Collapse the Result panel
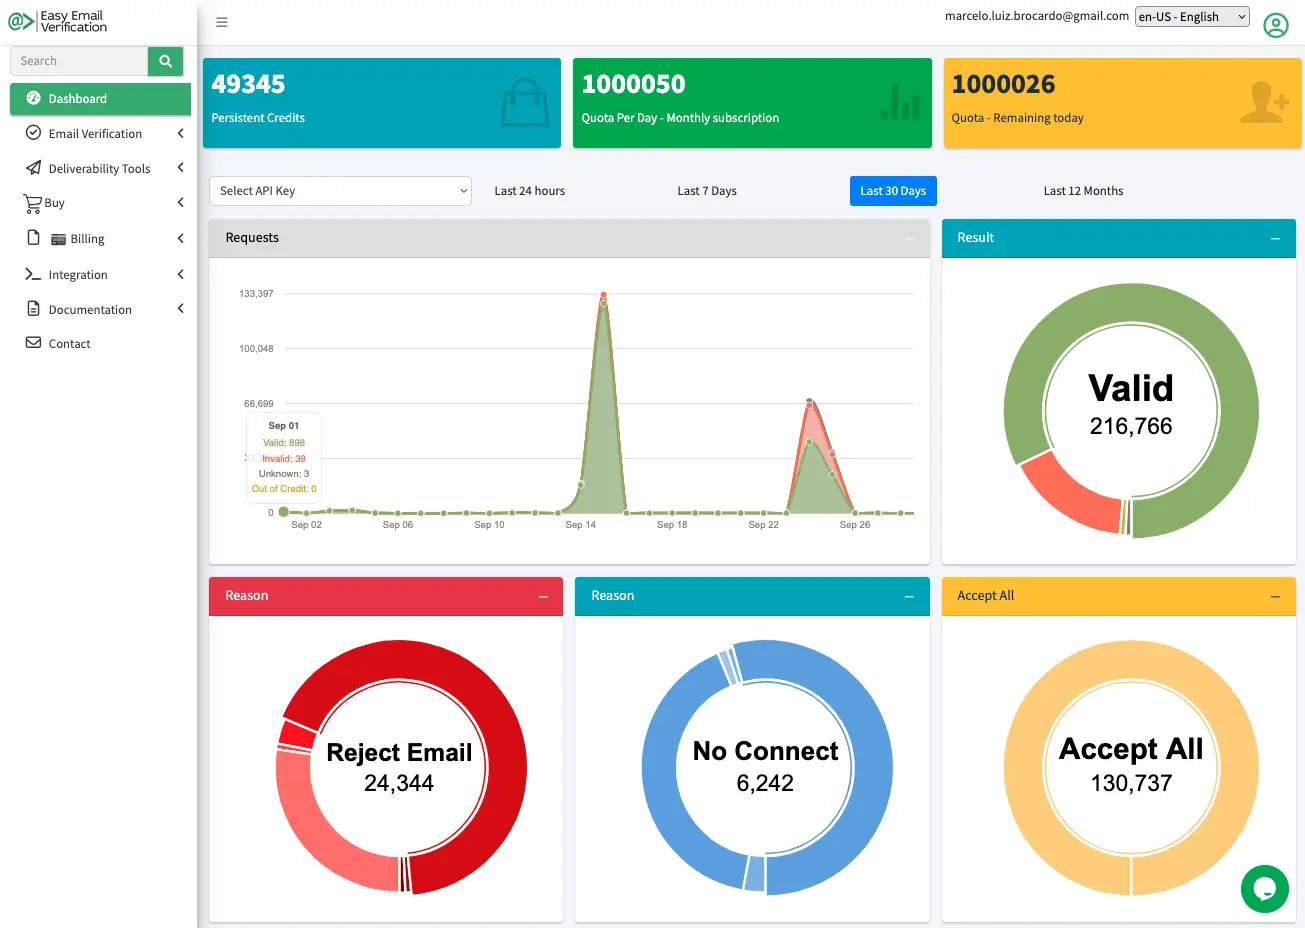 tap(1275, 238)
